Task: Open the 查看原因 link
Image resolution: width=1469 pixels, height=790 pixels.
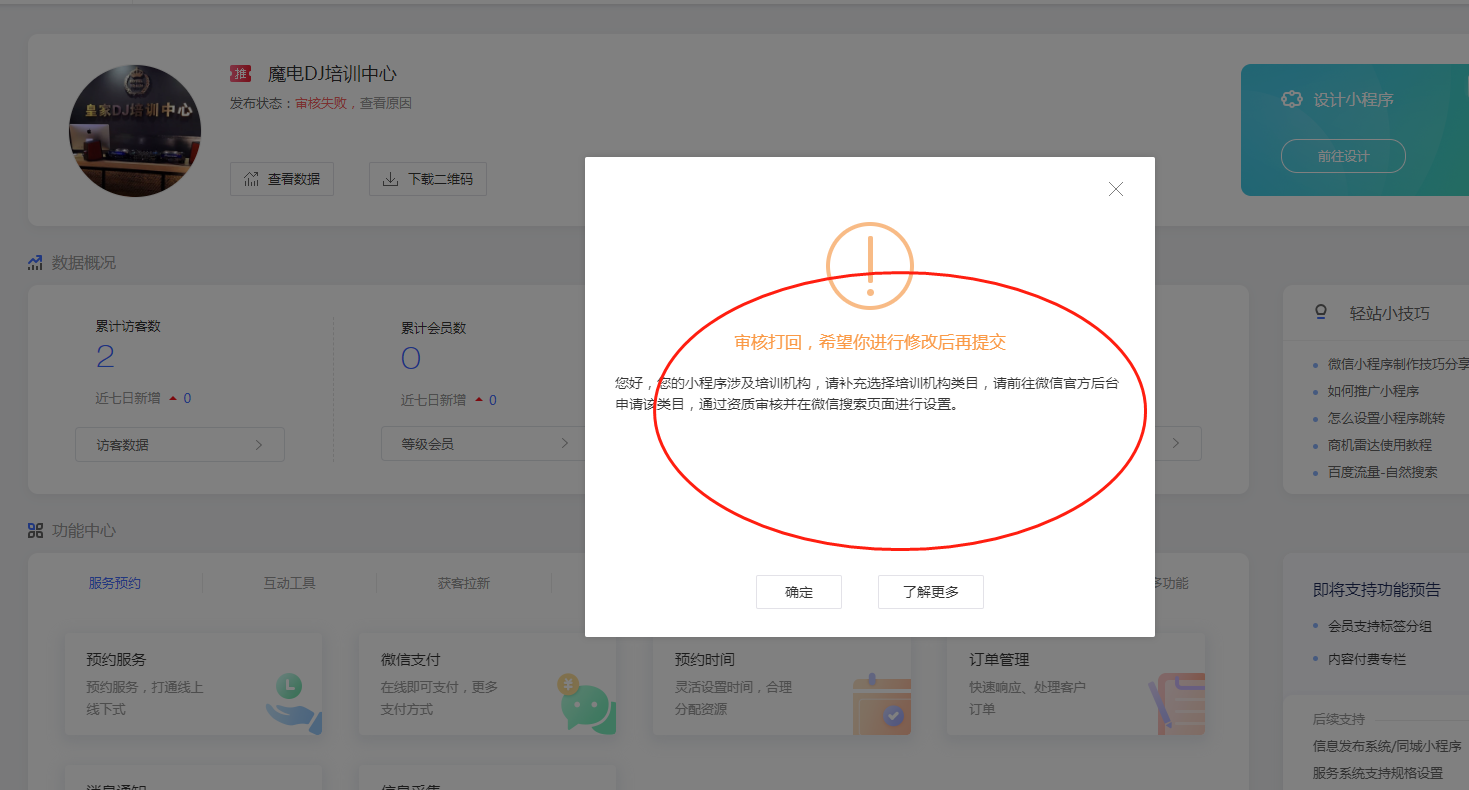Action: (386, 103)
